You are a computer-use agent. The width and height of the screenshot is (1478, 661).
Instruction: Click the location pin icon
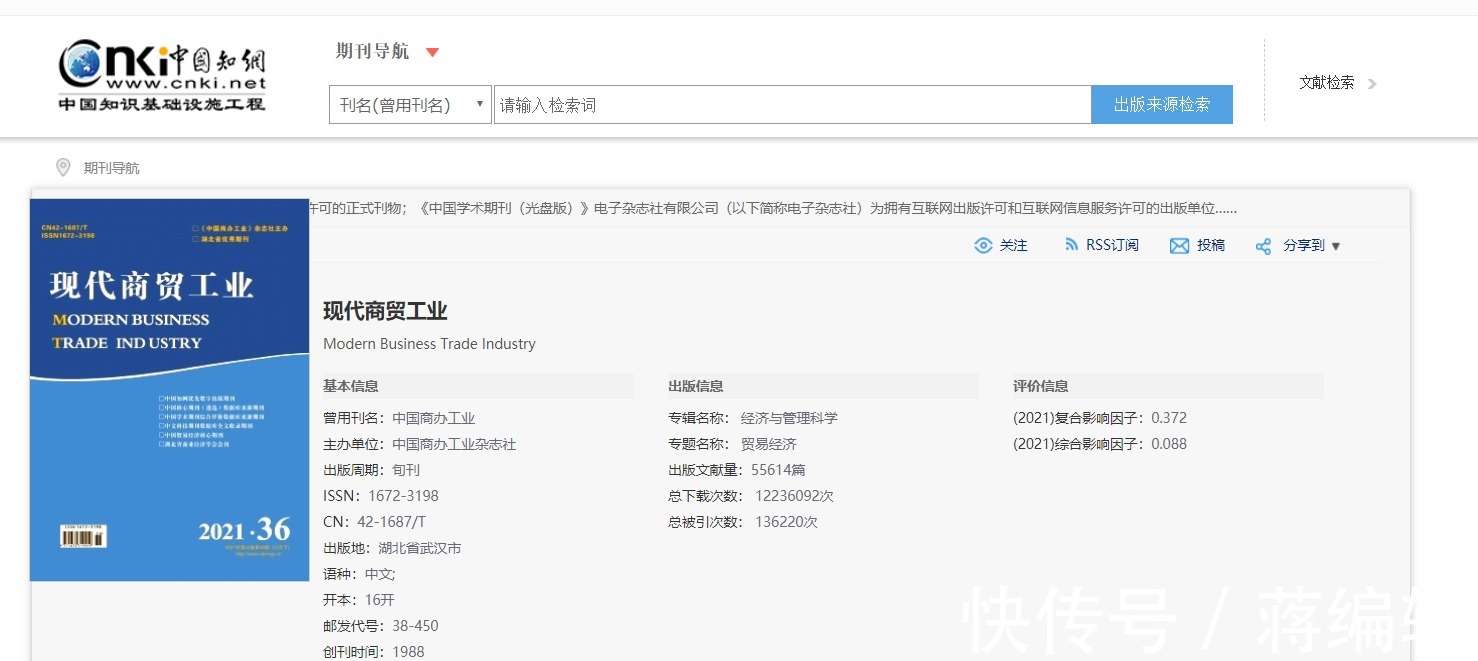tap(63, 167)
